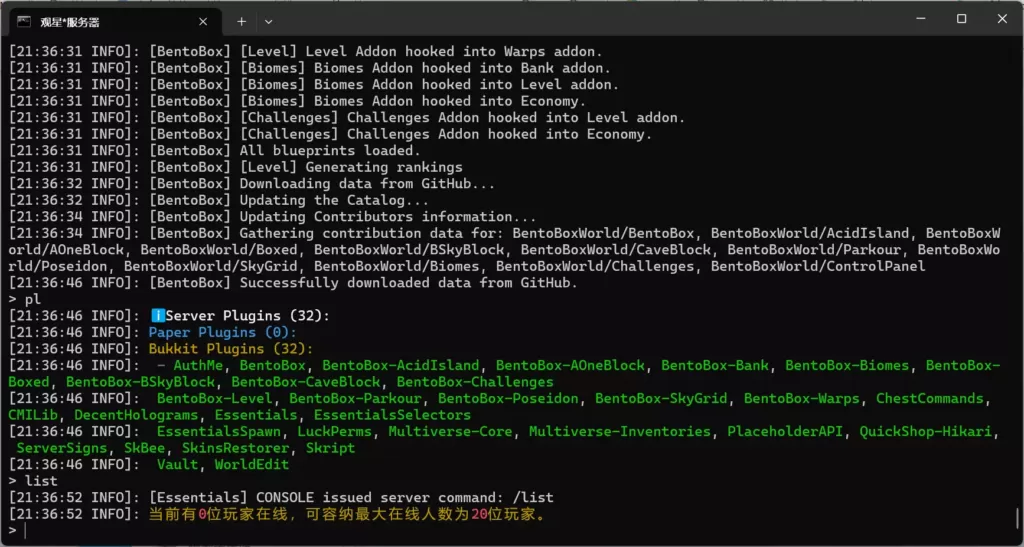Click the WorldEdit plugin name
Viewport: 1024px width, 547px height.
pyautogui.click(x=251, y=464)
